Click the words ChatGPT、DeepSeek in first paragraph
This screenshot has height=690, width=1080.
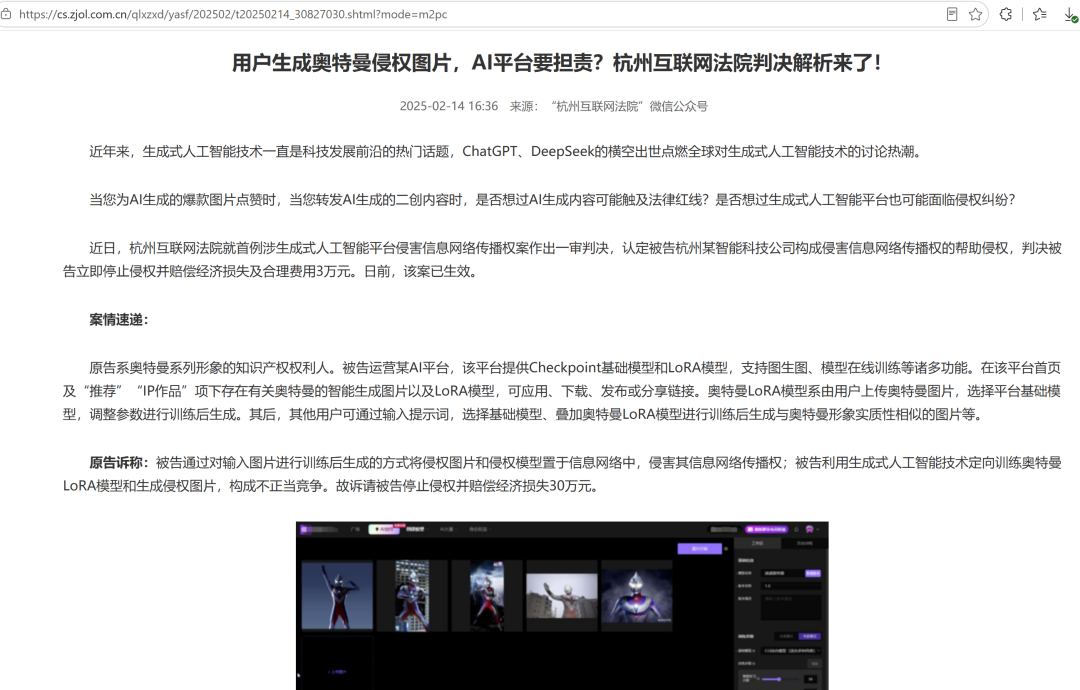pos(528,151)
